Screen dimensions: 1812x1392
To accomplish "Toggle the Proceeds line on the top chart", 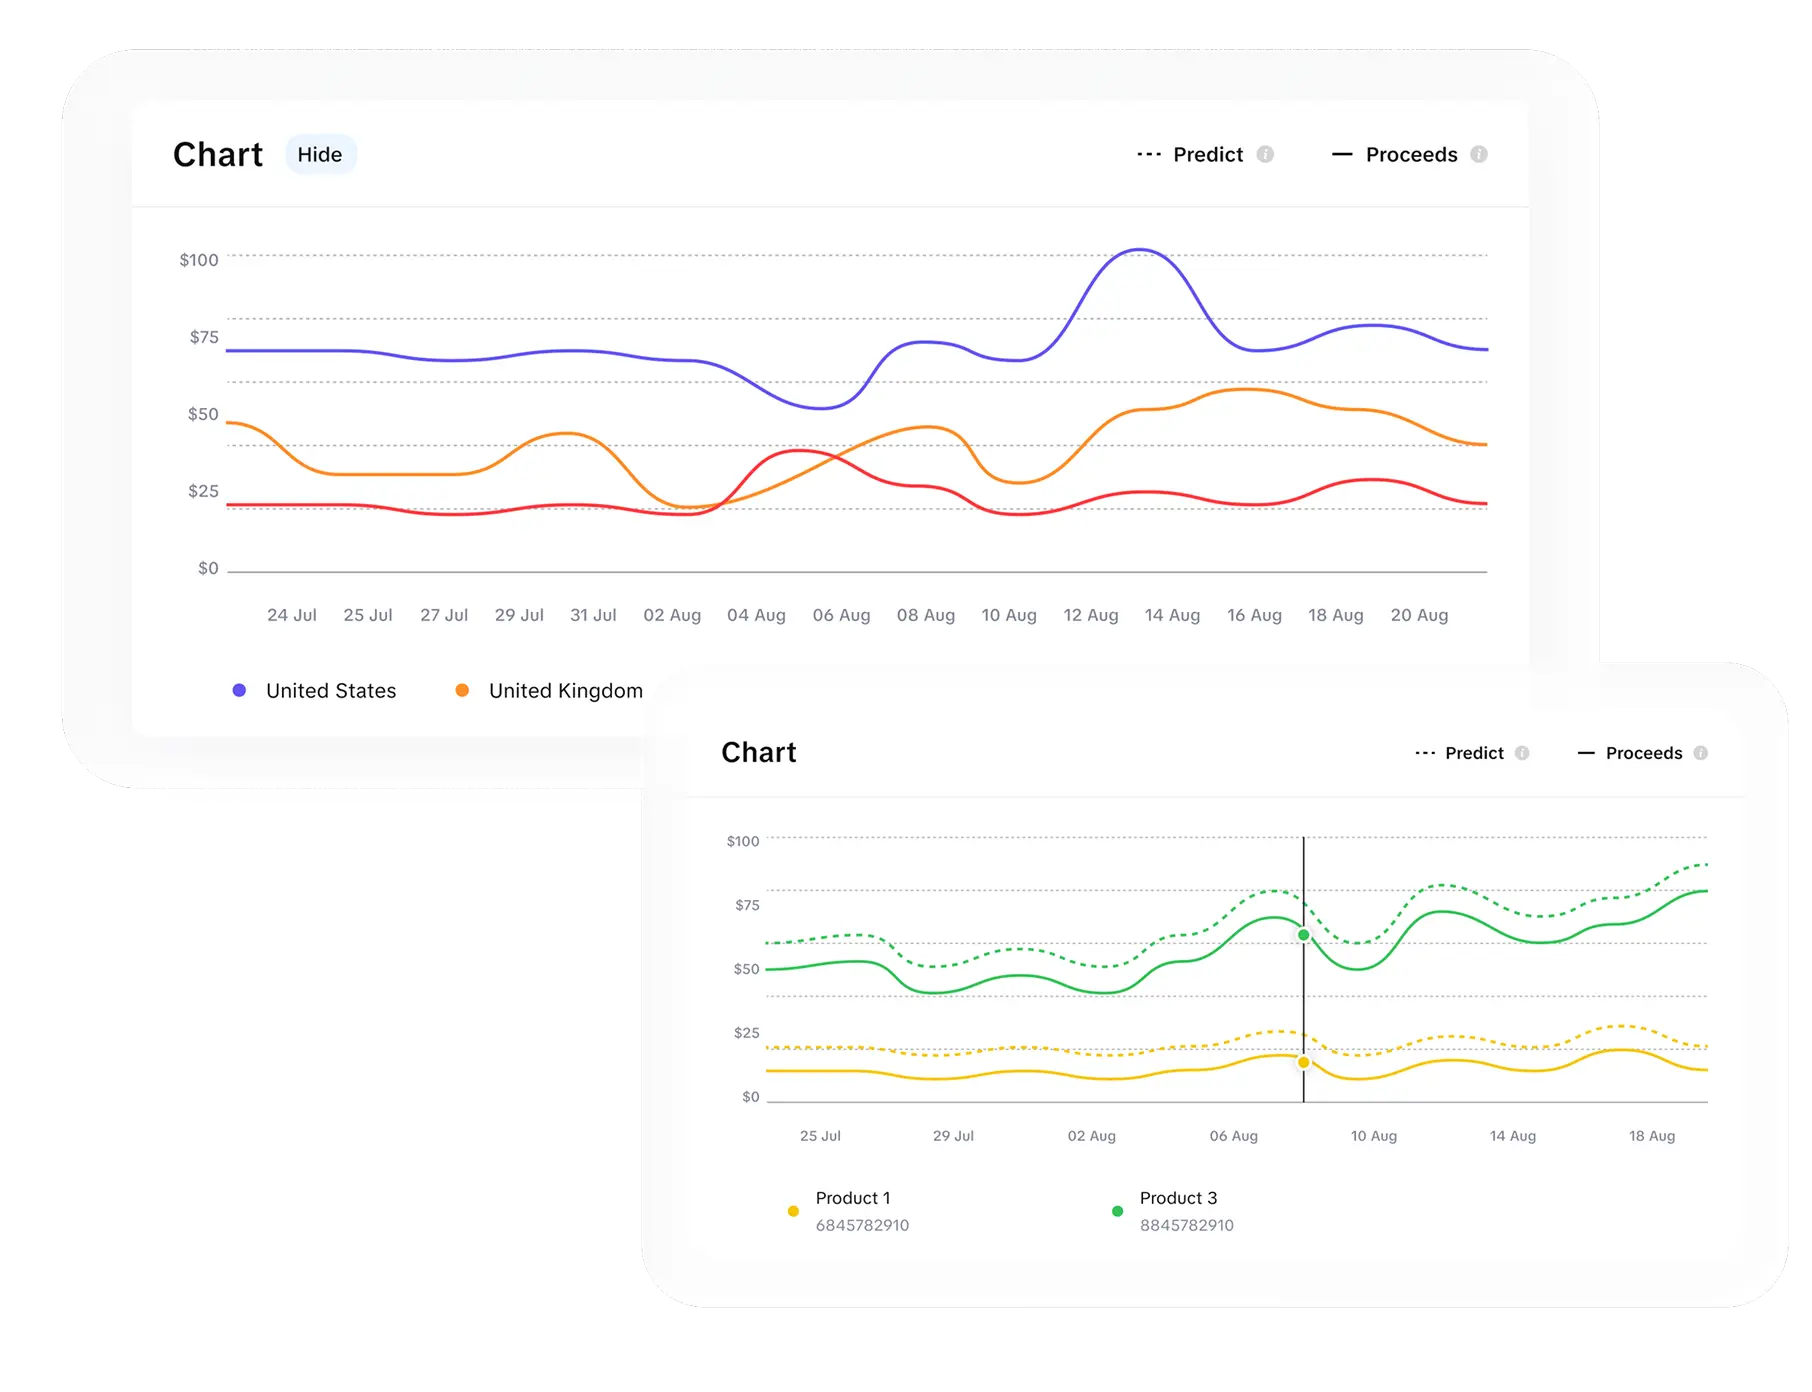I will [x=1410, y=154].
